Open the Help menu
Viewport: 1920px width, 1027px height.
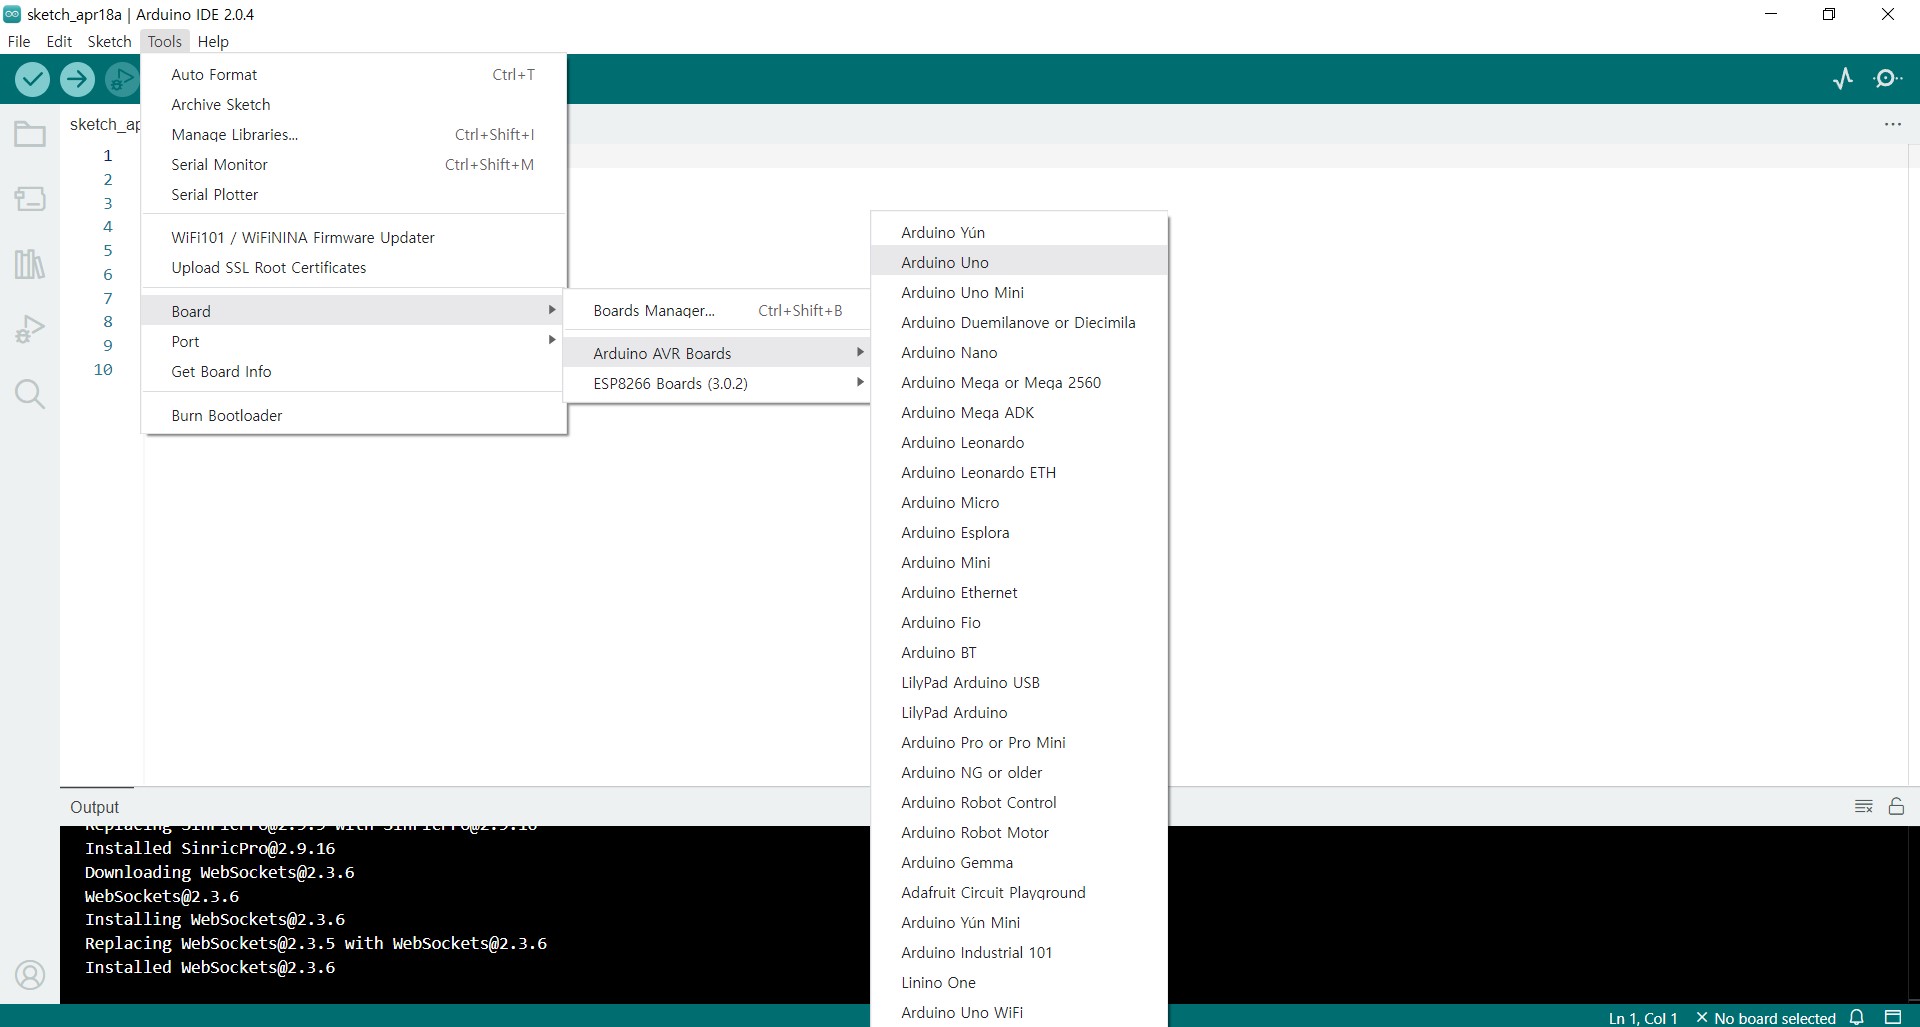(213, 41)
